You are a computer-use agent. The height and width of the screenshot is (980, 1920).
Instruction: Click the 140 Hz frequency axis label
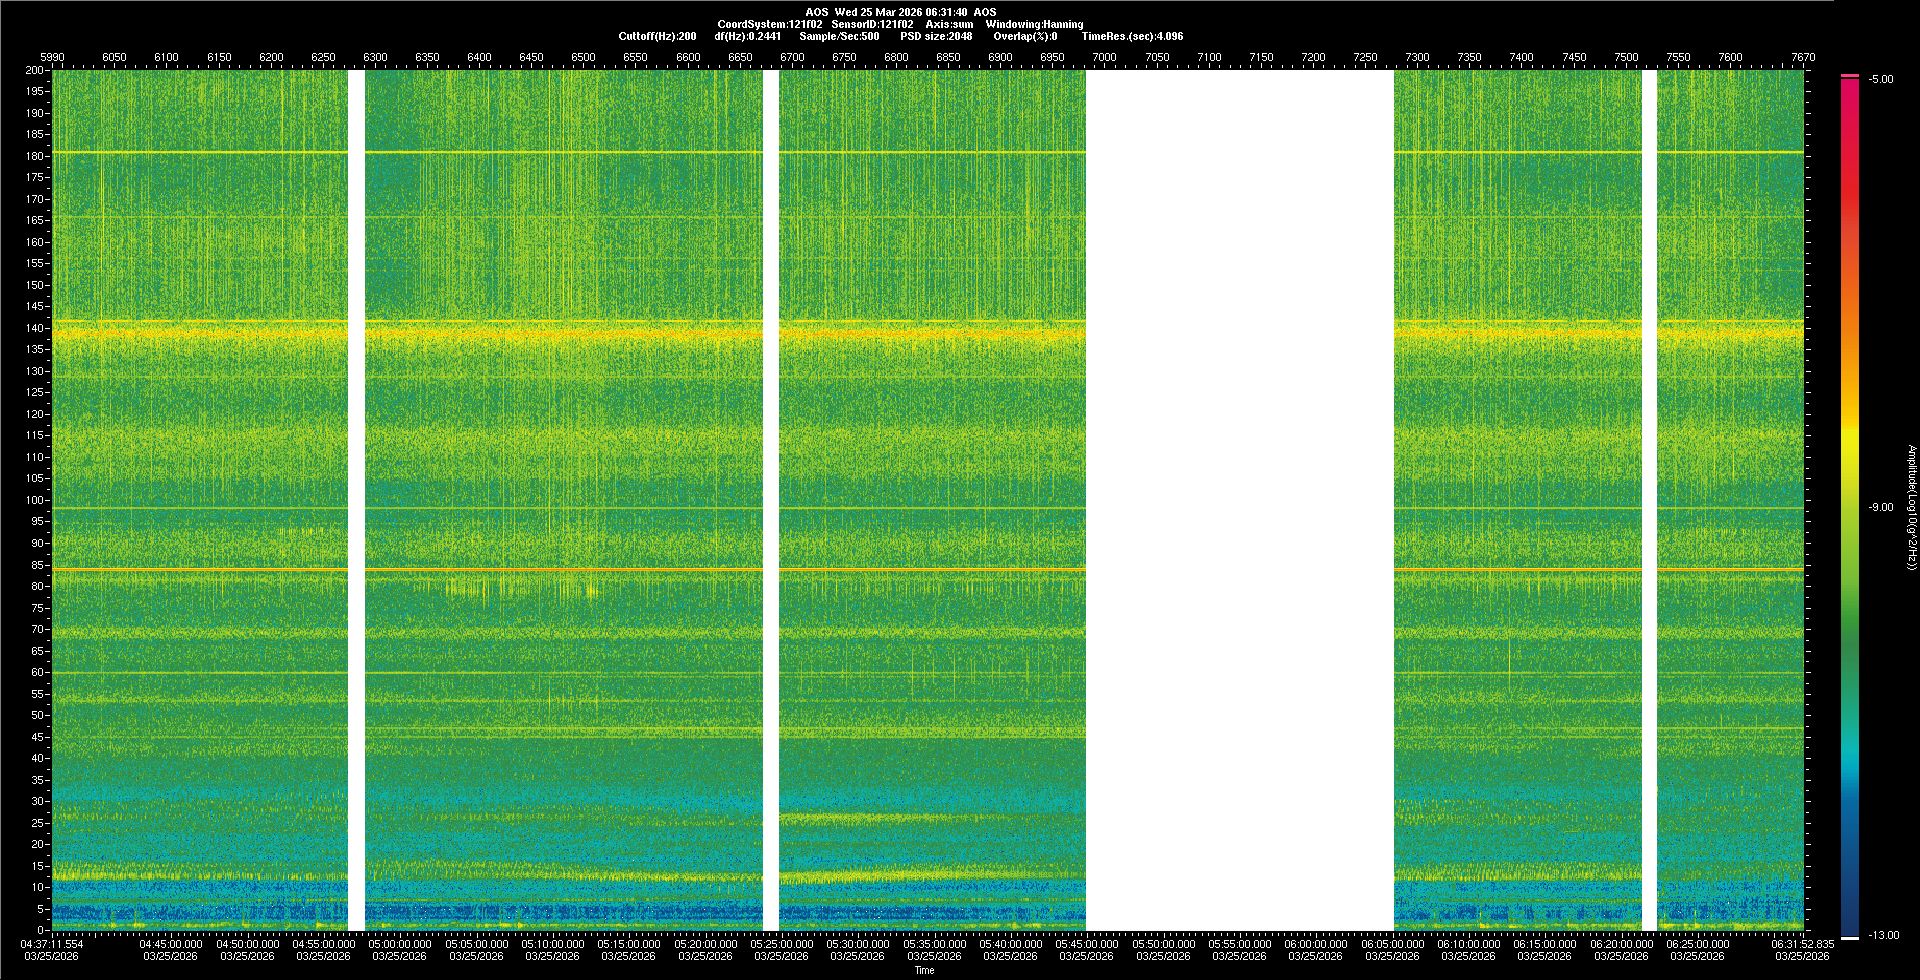(x=35, y=328)
